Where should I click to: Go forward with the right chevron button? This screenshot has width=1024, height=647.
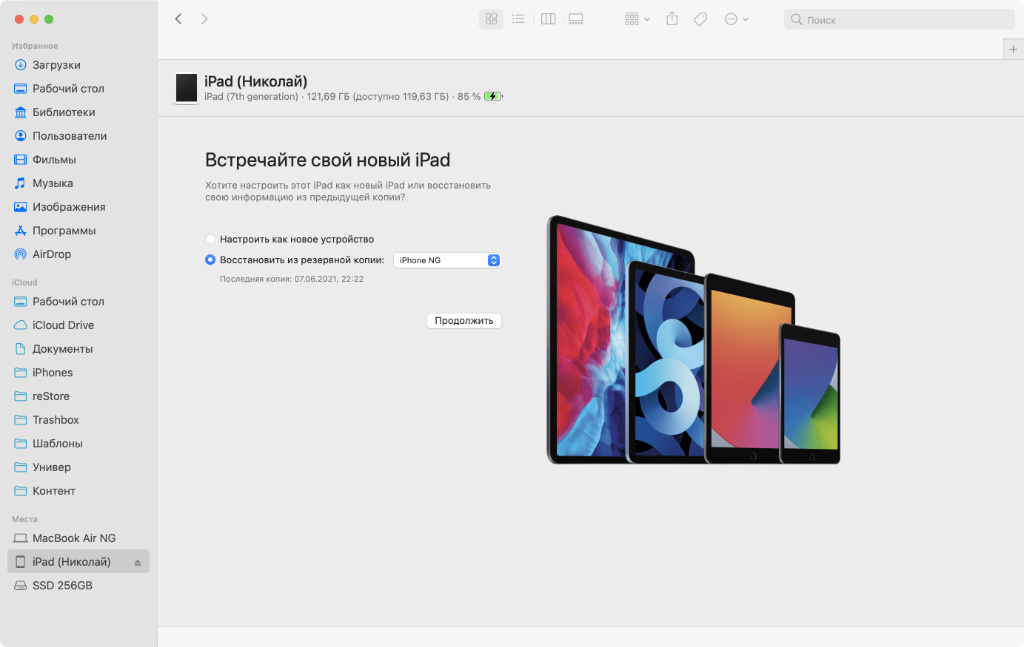[204, 19]
